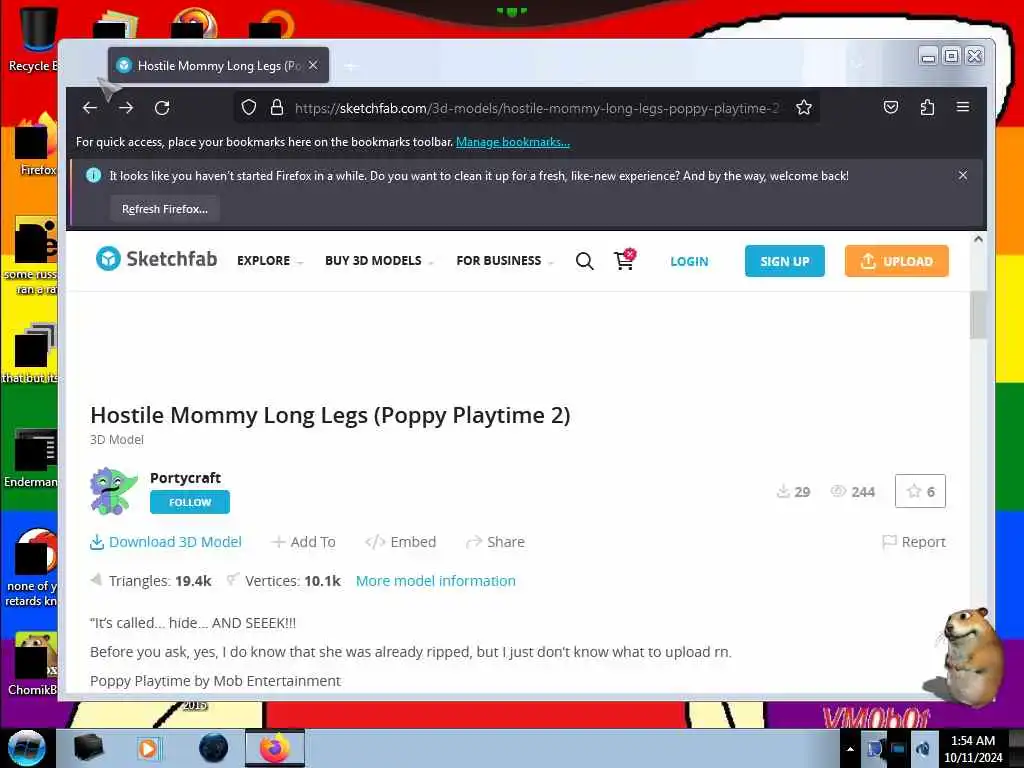
Task: Open the Firefox desktop shortcut
Action: [x=35, y=145]
